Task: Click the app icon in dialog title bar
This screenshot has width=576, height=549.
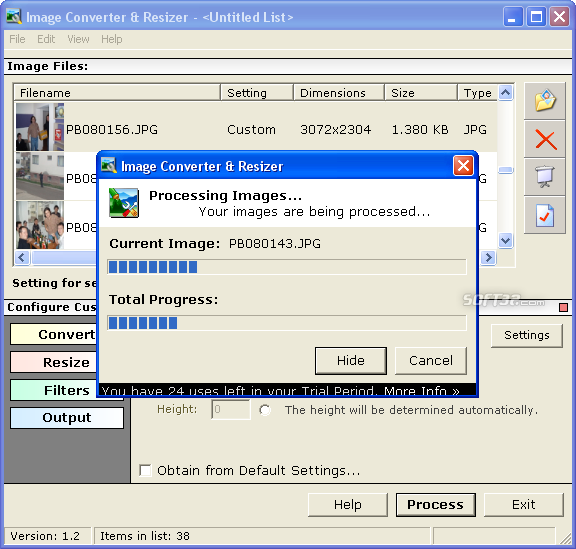Action: pyautogui.click(x=109, y=165)
